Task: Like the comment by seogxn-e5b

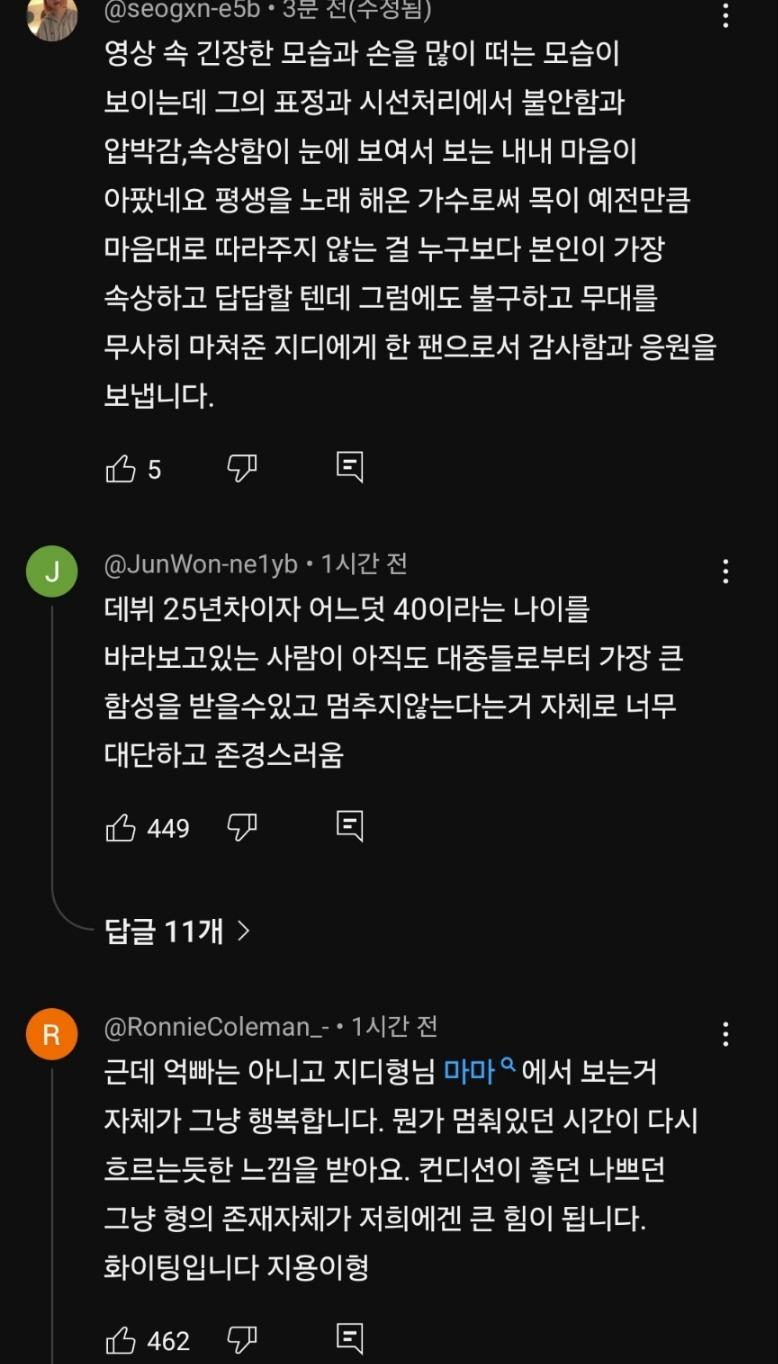Action: click(x=120, y=468)
